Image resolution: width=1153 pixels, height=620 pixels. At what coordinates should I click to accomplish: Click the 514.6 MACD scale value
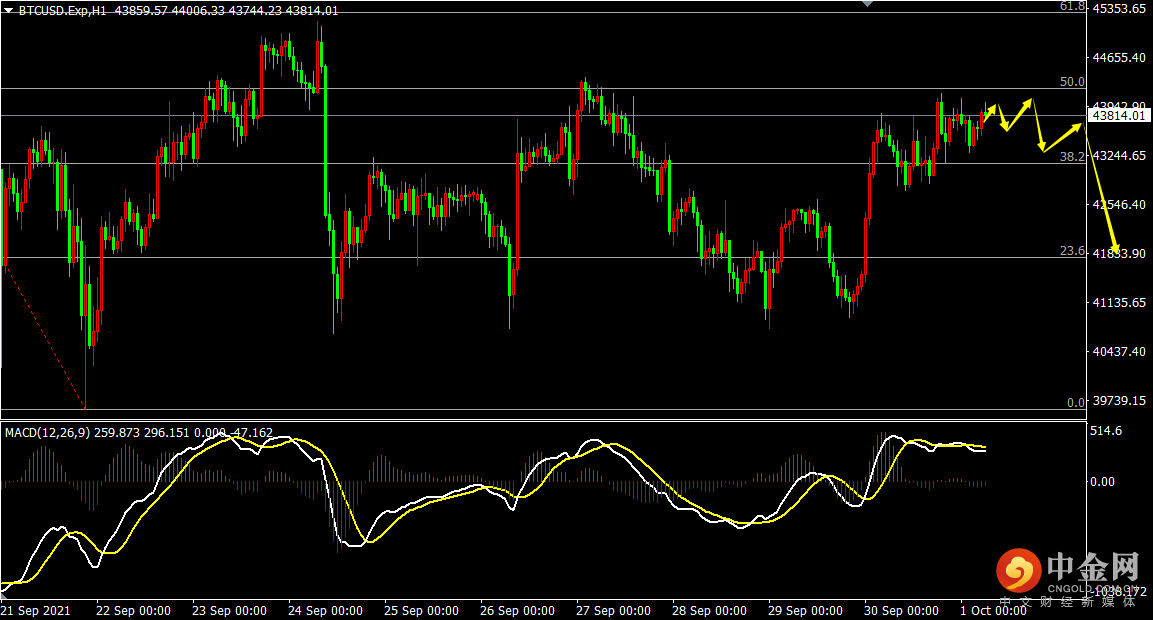coord(1108,432)
